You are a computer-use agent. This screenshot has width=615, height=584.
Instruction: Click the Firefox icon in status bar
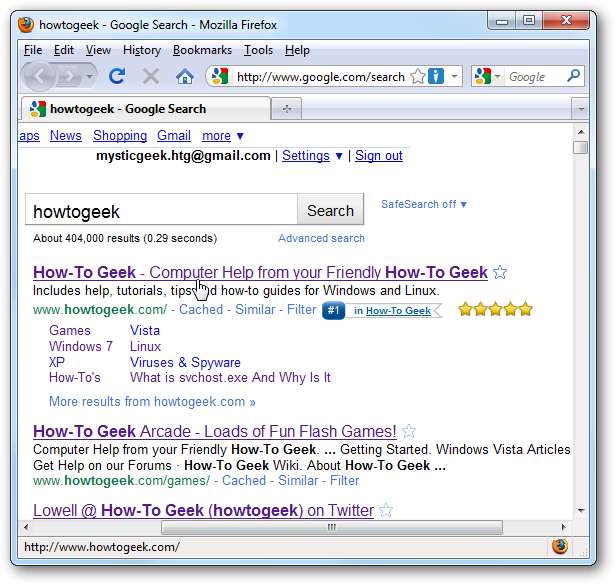tap(560, 546)
